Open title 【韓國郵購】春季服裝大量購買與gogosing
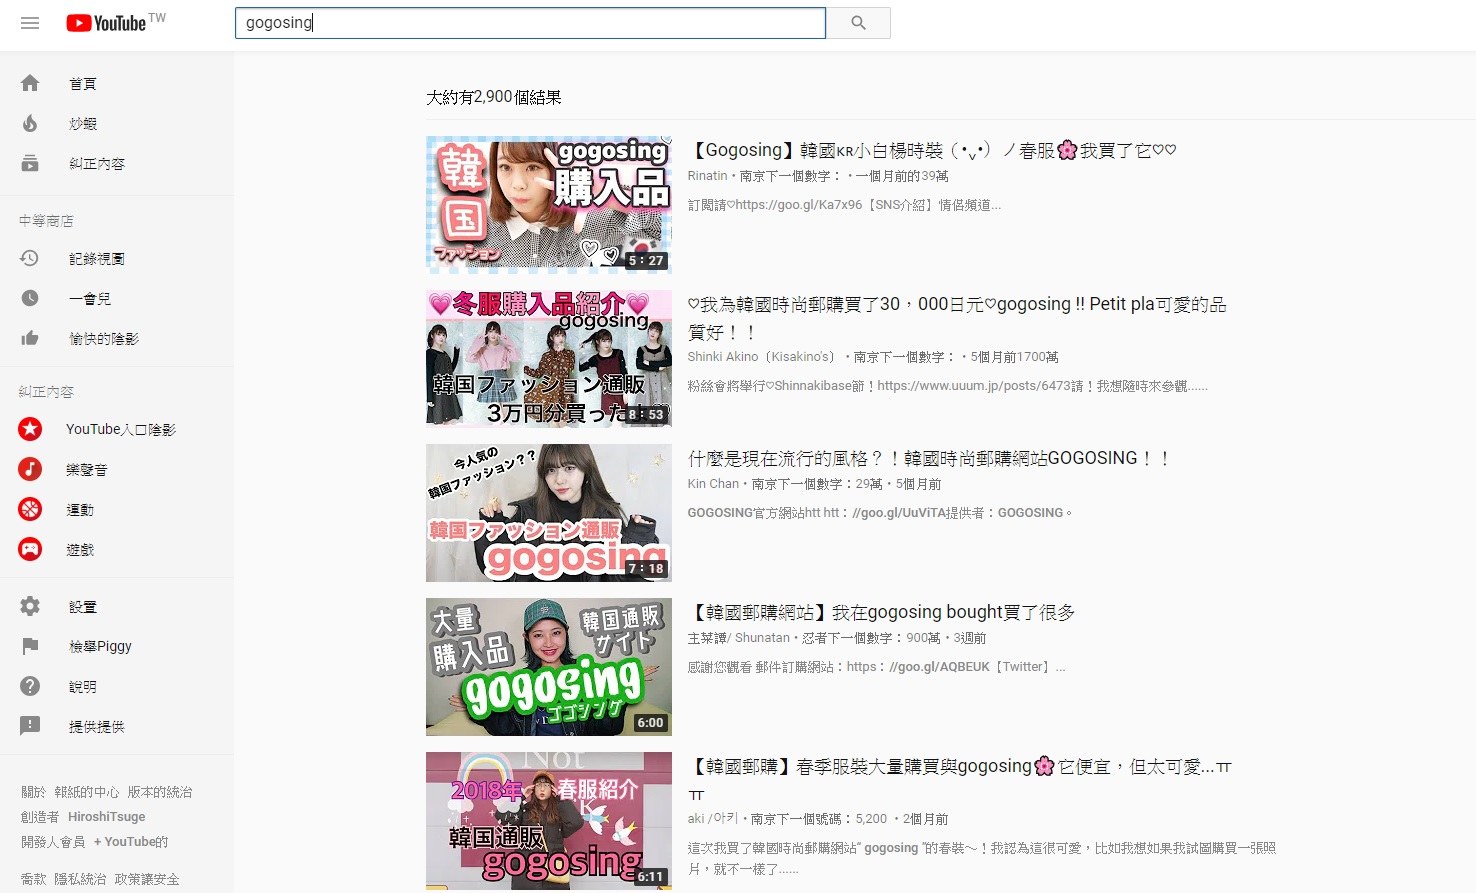The height and width of the screenshot is (893, 1476). 960,779
